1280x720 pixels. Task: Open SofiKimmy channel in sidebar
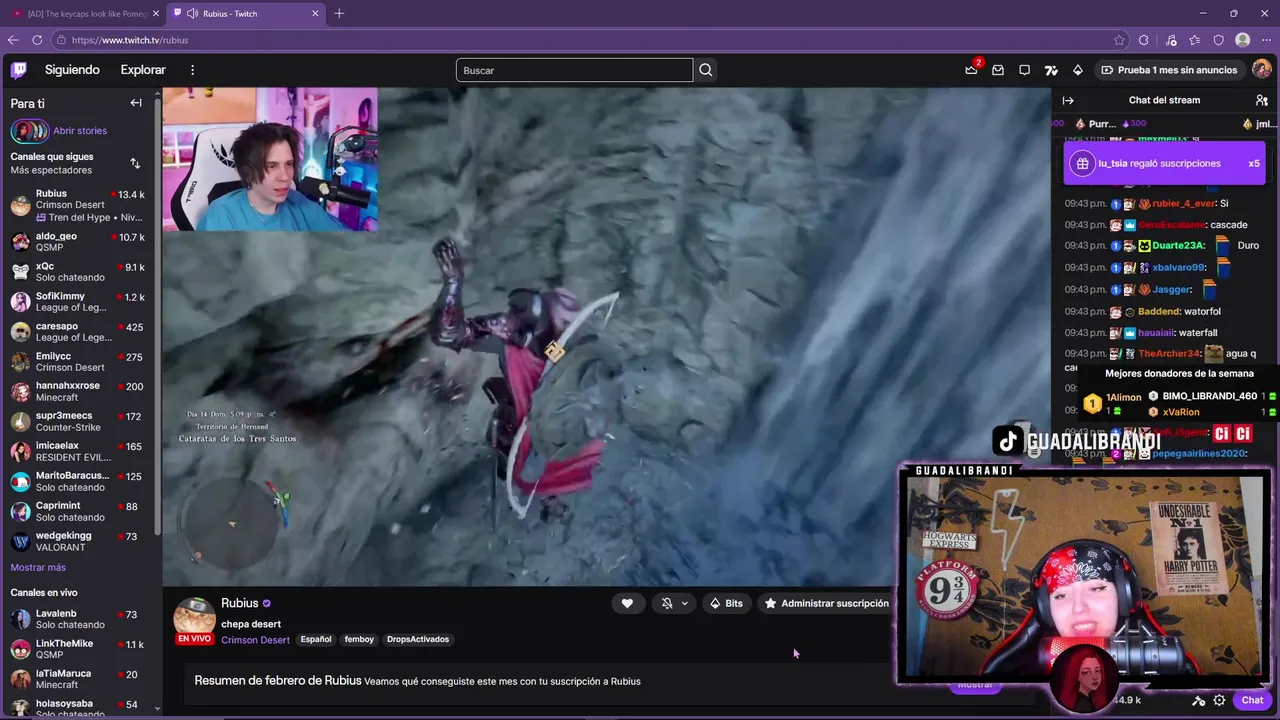pyautogui.click(x=78, y=302)
